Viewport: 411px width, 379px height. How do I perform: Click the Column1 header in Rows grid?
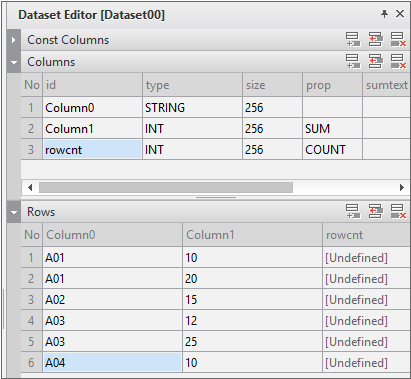[x=252, y=235]
